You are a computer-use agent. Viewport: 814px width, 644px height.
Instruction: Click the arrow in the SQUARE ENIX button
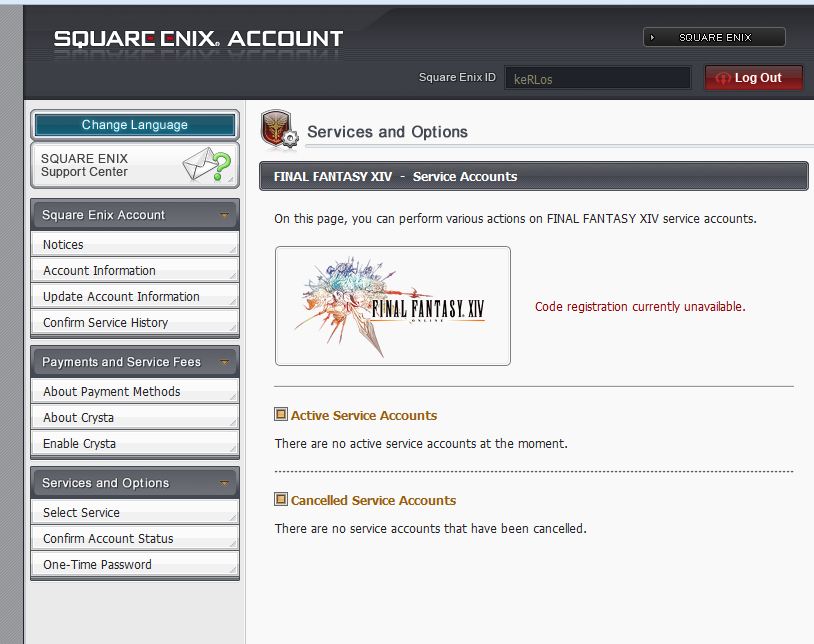pos(653,37)
